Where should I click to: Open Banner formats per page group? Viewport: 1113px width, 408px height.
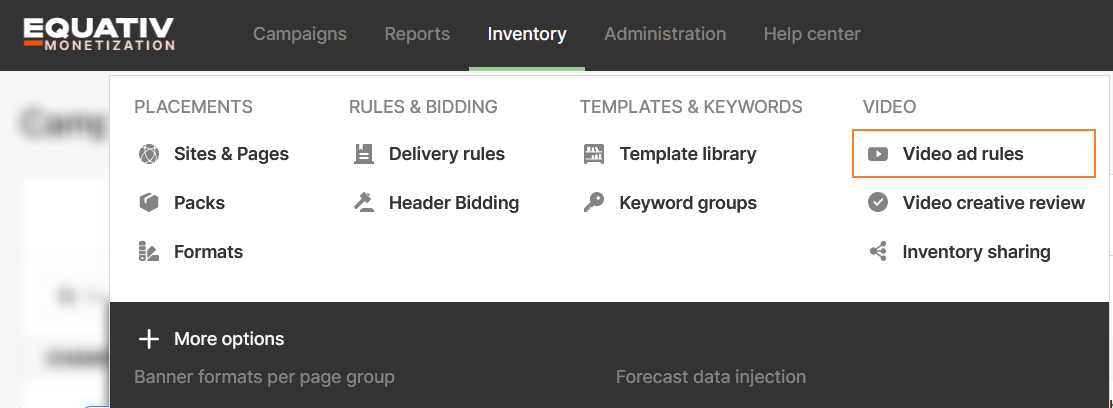[264, 377]
